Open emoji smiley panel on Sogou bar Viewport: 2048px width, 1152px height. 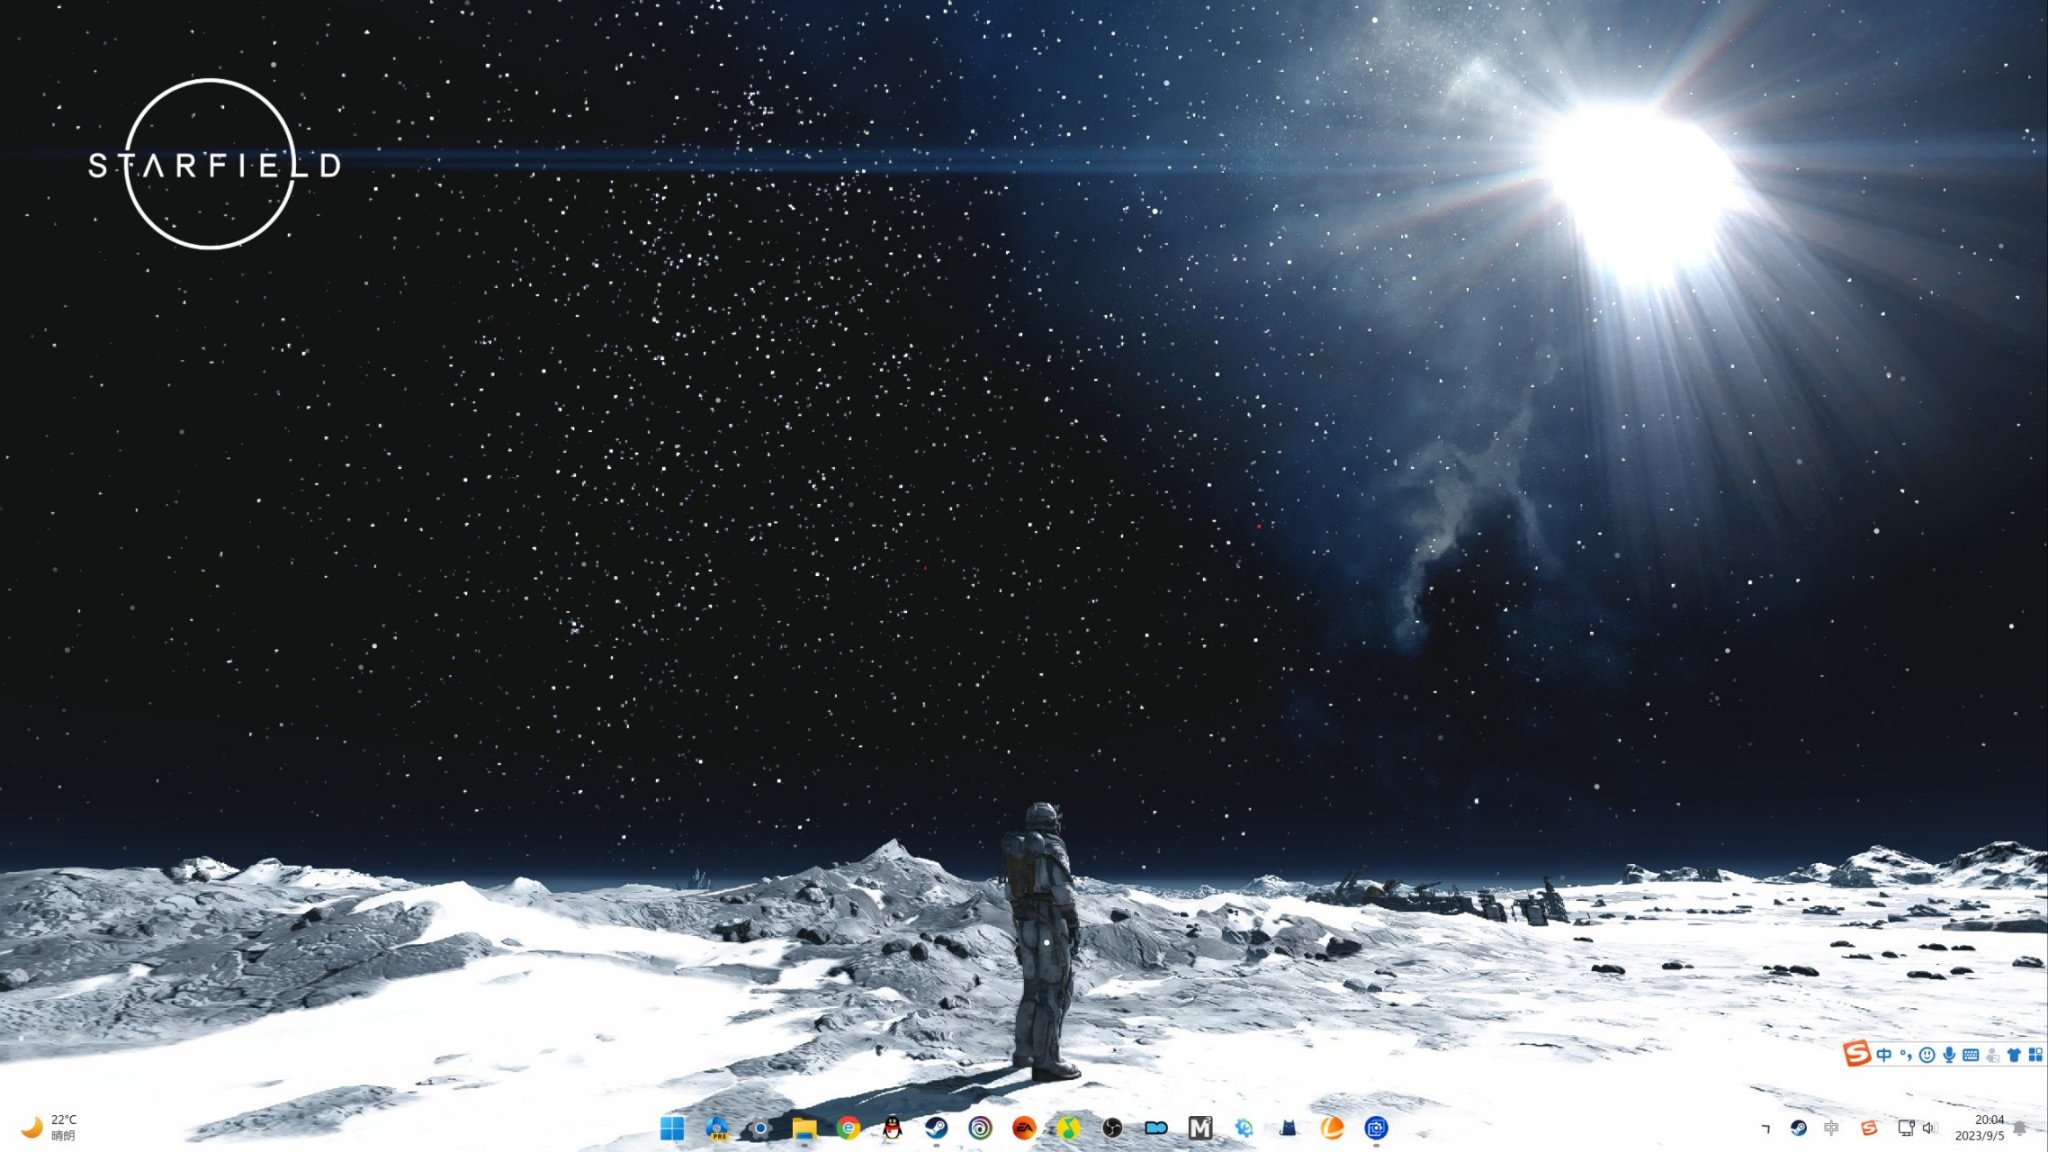click(x=1927, y=1055)
